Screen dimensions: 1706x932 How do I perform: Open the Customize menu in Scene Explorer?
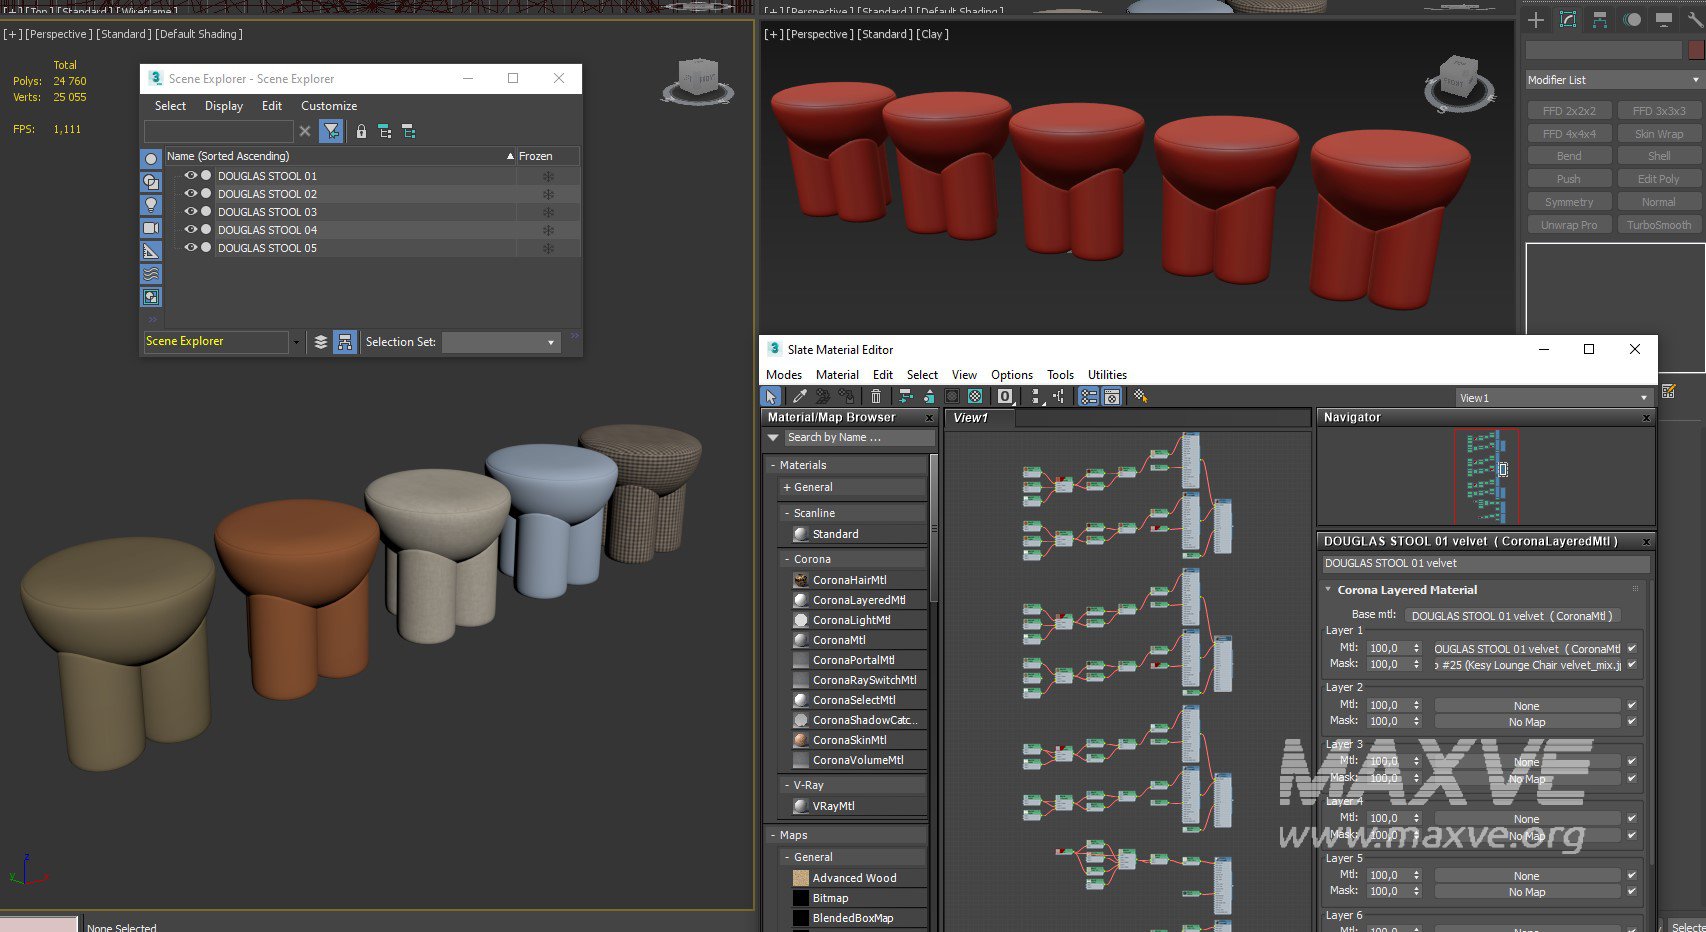pyautogui.click(x=328, y=106)
